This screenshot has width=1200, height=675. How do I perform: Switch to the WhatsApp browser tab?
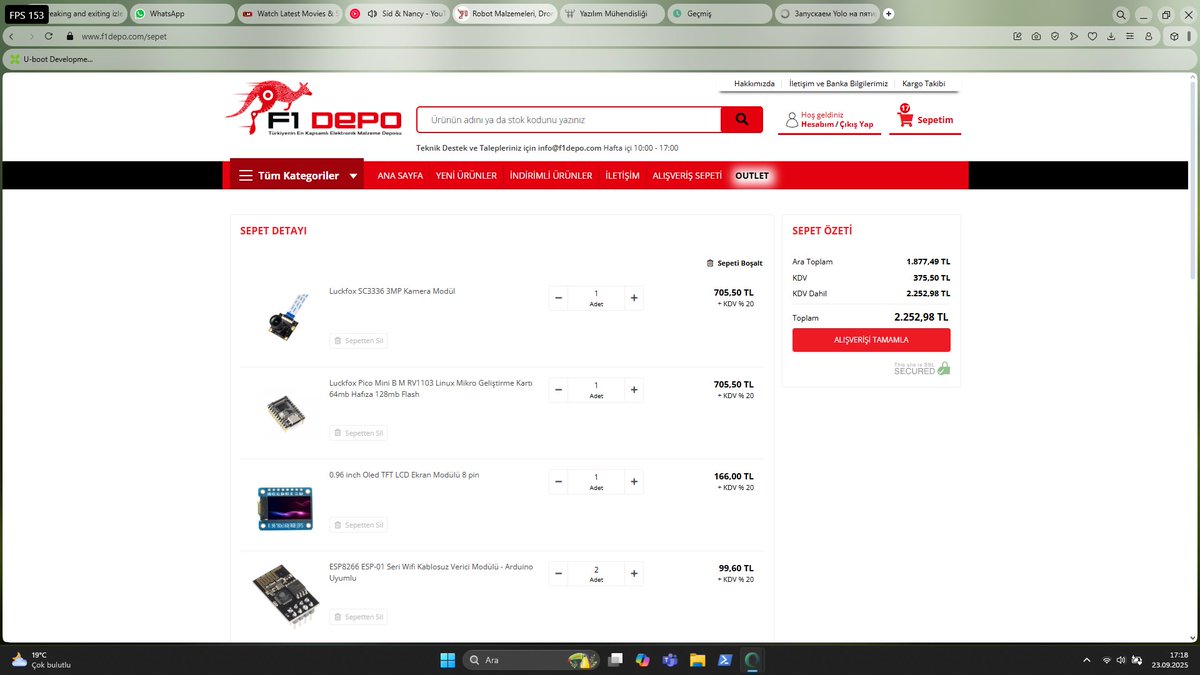point(180,14)
